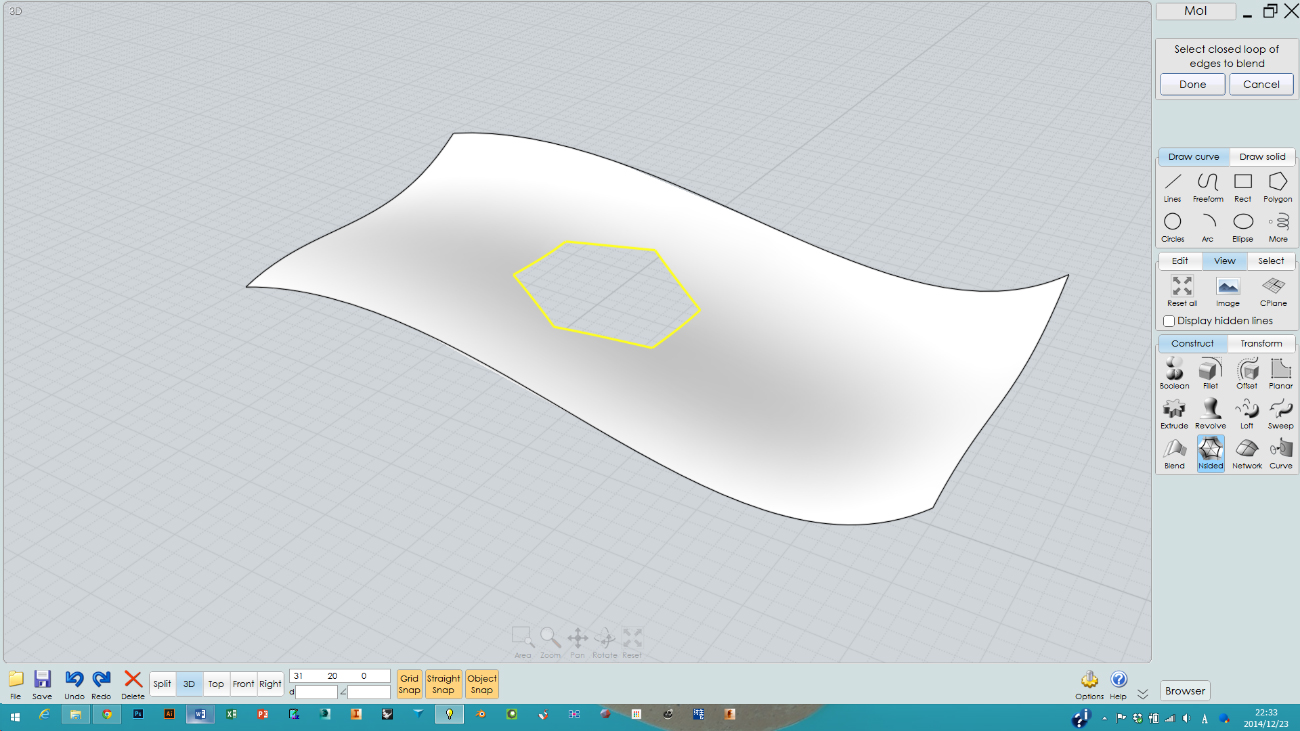Select the Lines drawing tool
The image size is (1300, 731).
1173,186
